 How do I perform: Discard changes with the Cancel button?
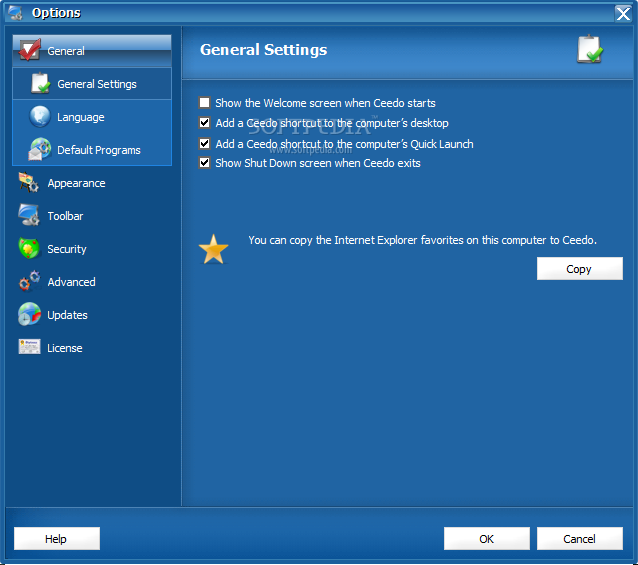(579, 539)
